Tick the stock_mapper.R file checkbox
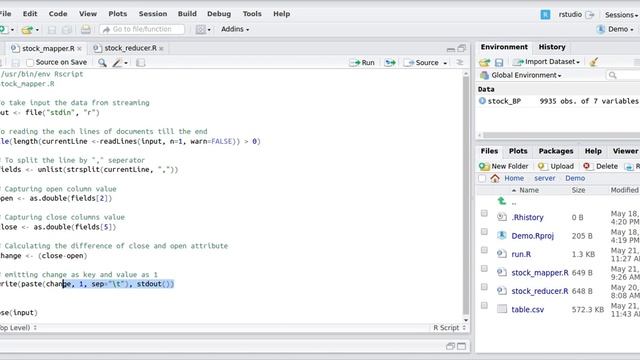640x360 pixels. coord(484,269)
